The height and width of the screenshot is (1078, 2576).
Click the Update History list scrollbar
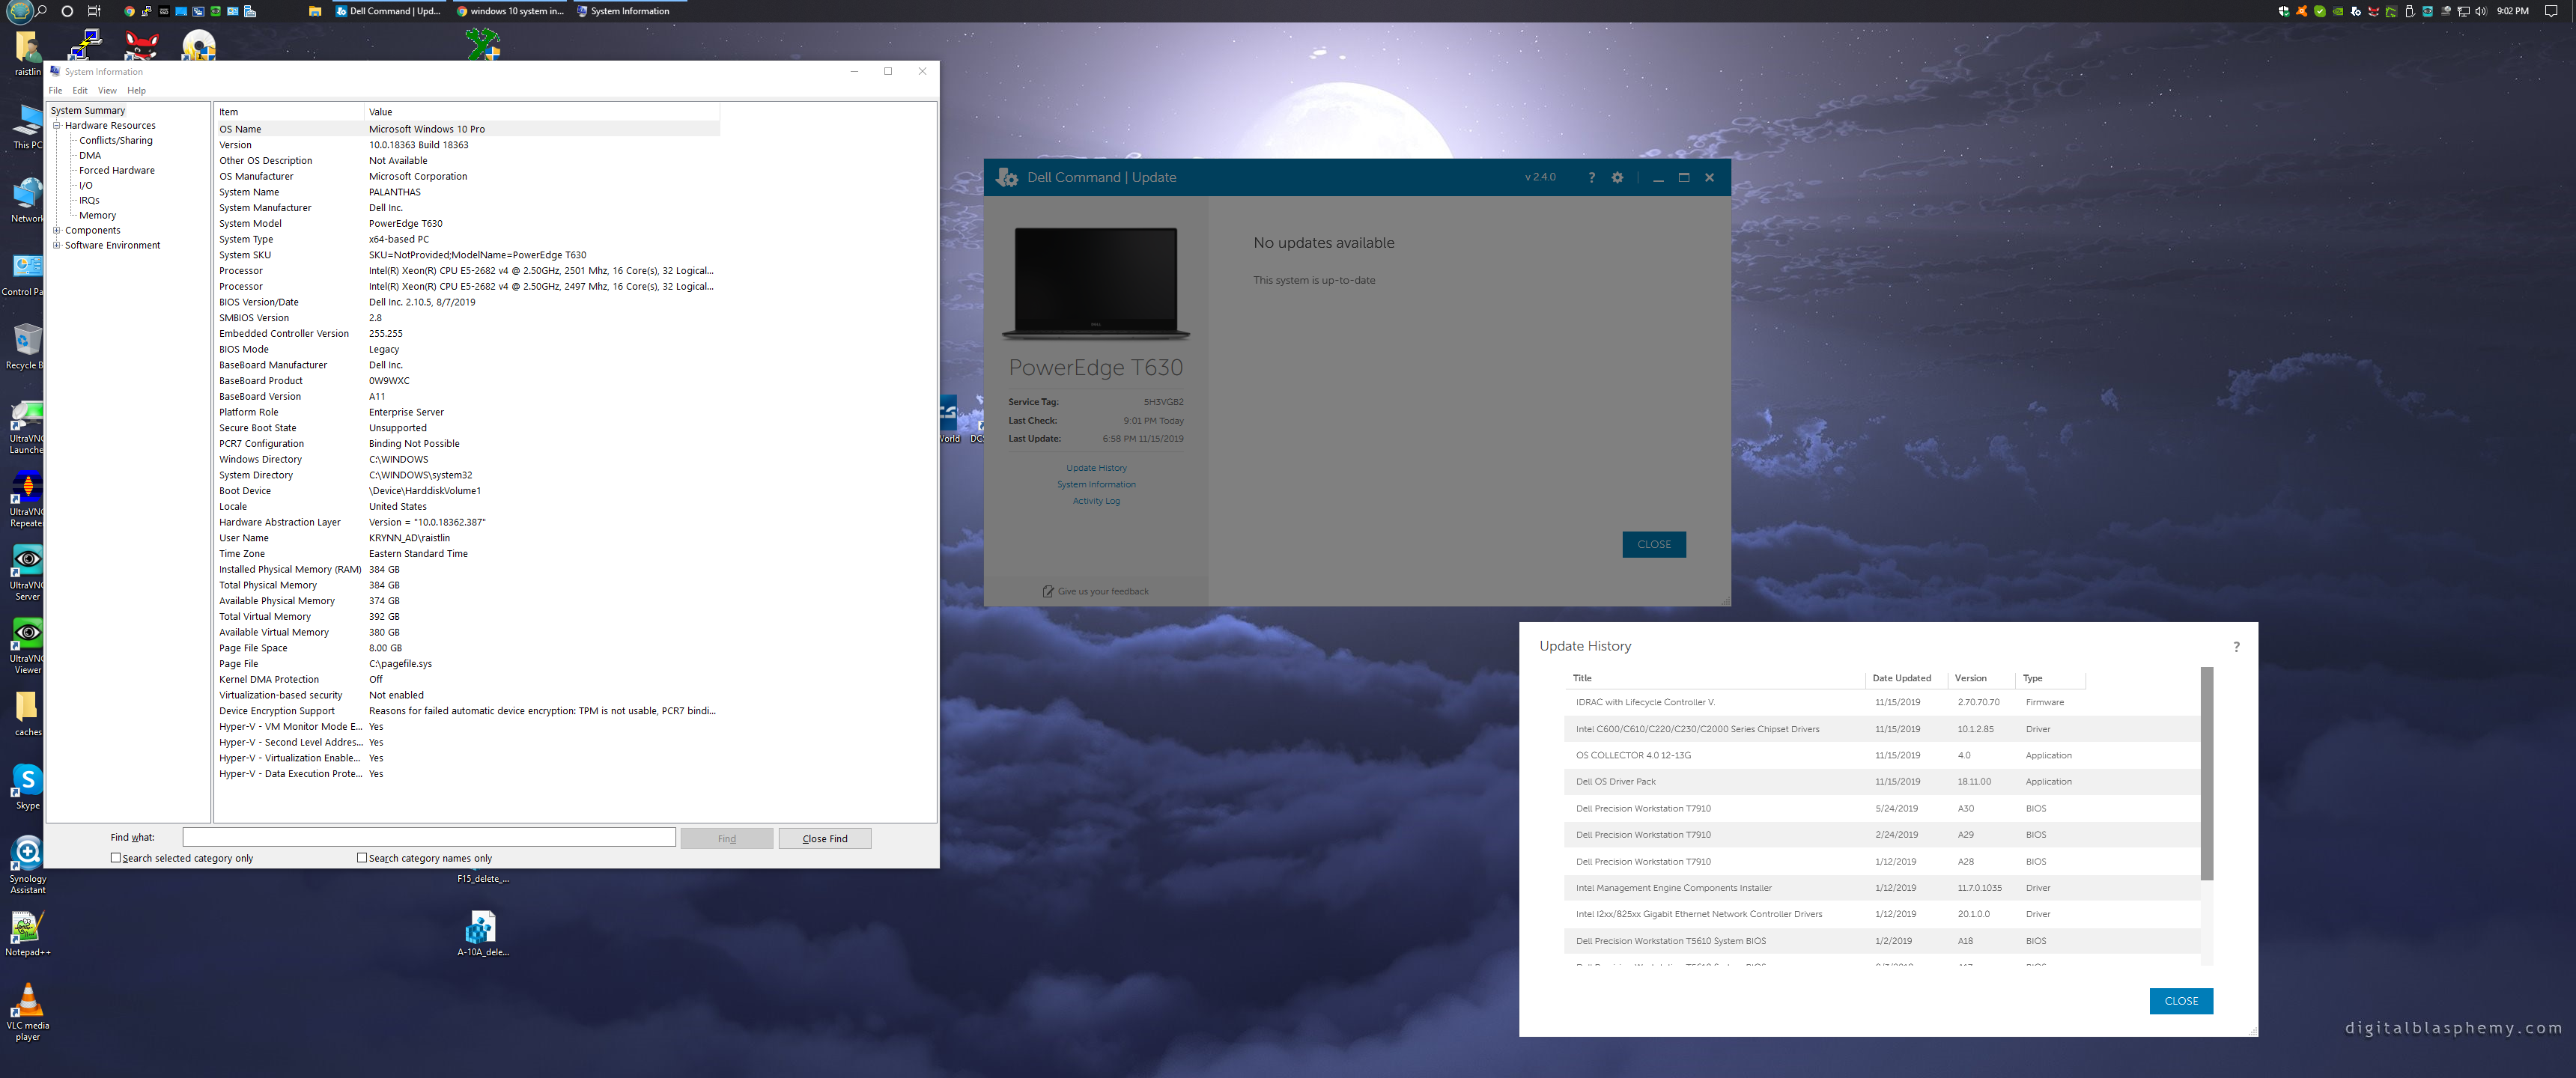coord(2206,775)
